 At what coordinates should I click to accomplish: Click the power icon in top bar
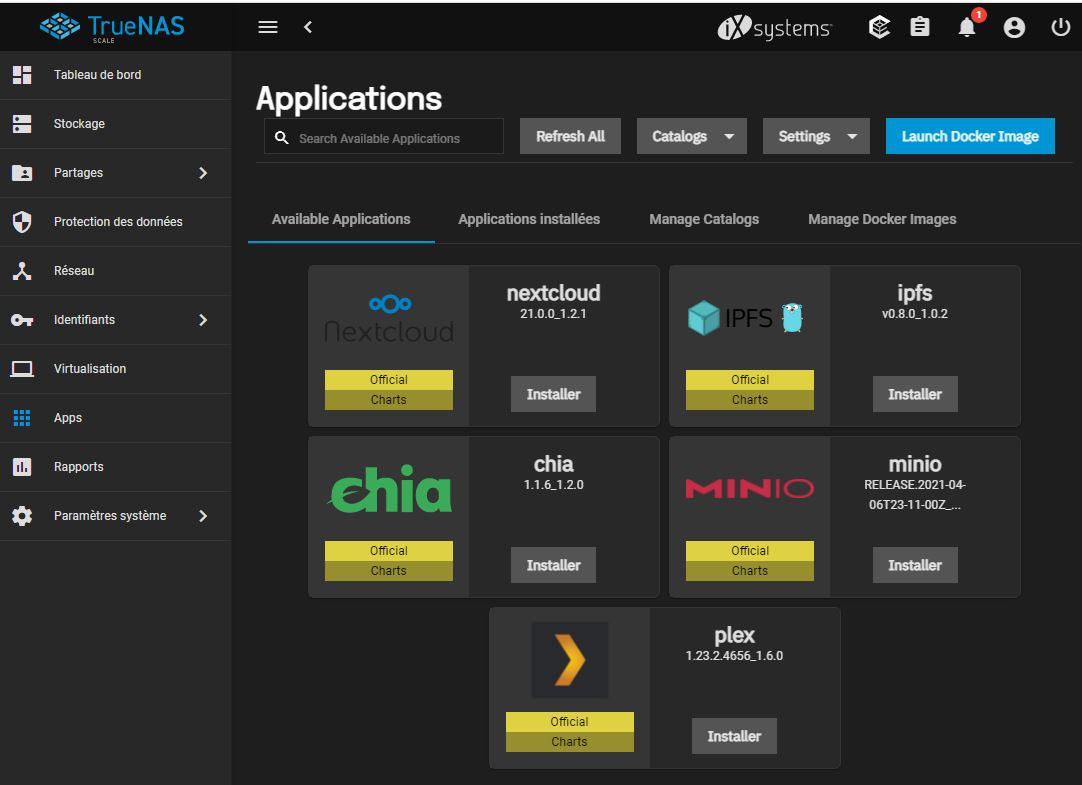tap(1060, 27)
